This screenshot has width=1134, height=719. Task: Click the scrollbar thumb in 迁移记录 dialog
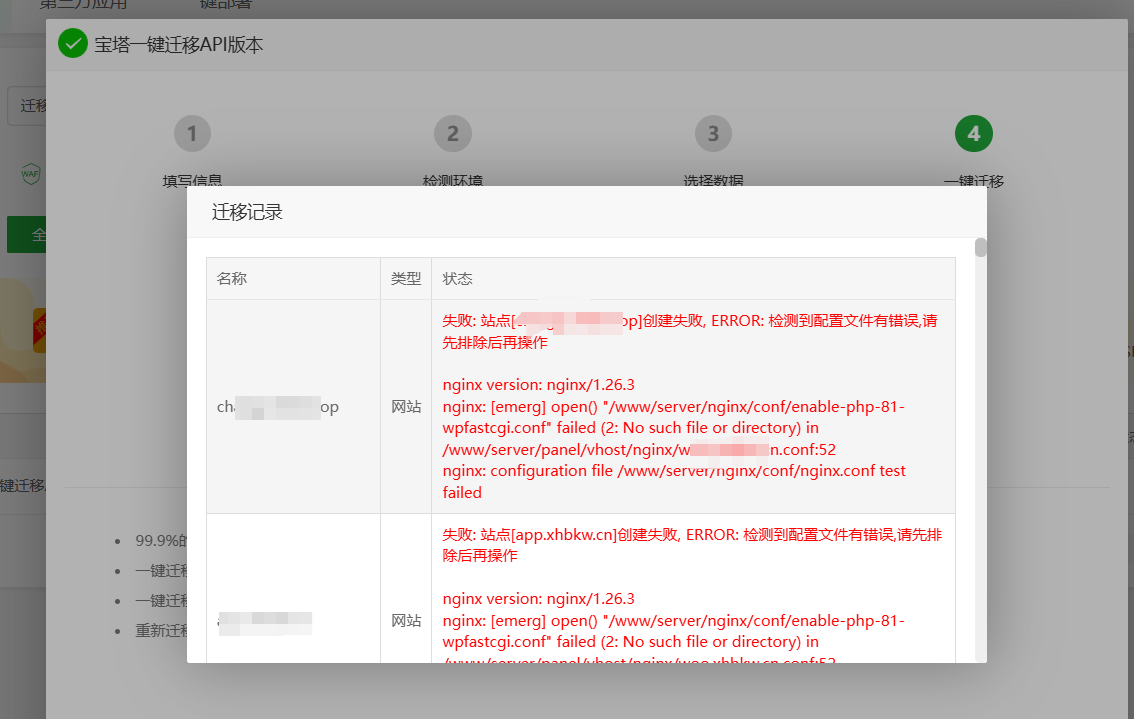[x=981, y=247]
